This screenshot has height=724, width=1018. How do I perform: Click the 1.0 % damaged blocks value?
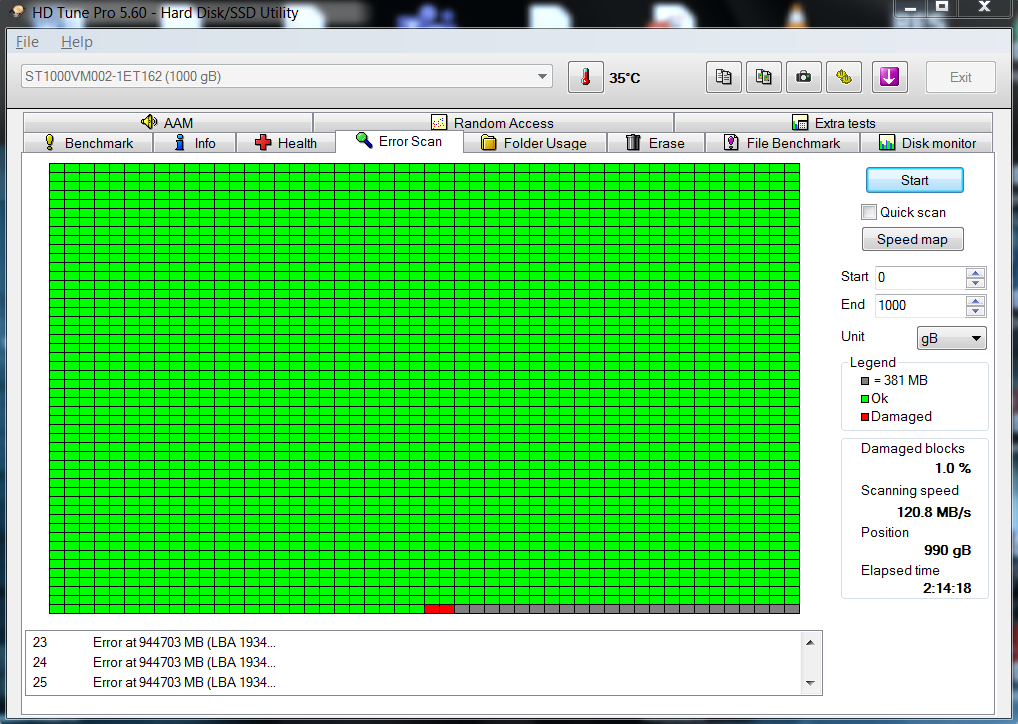tap(952, 468)
